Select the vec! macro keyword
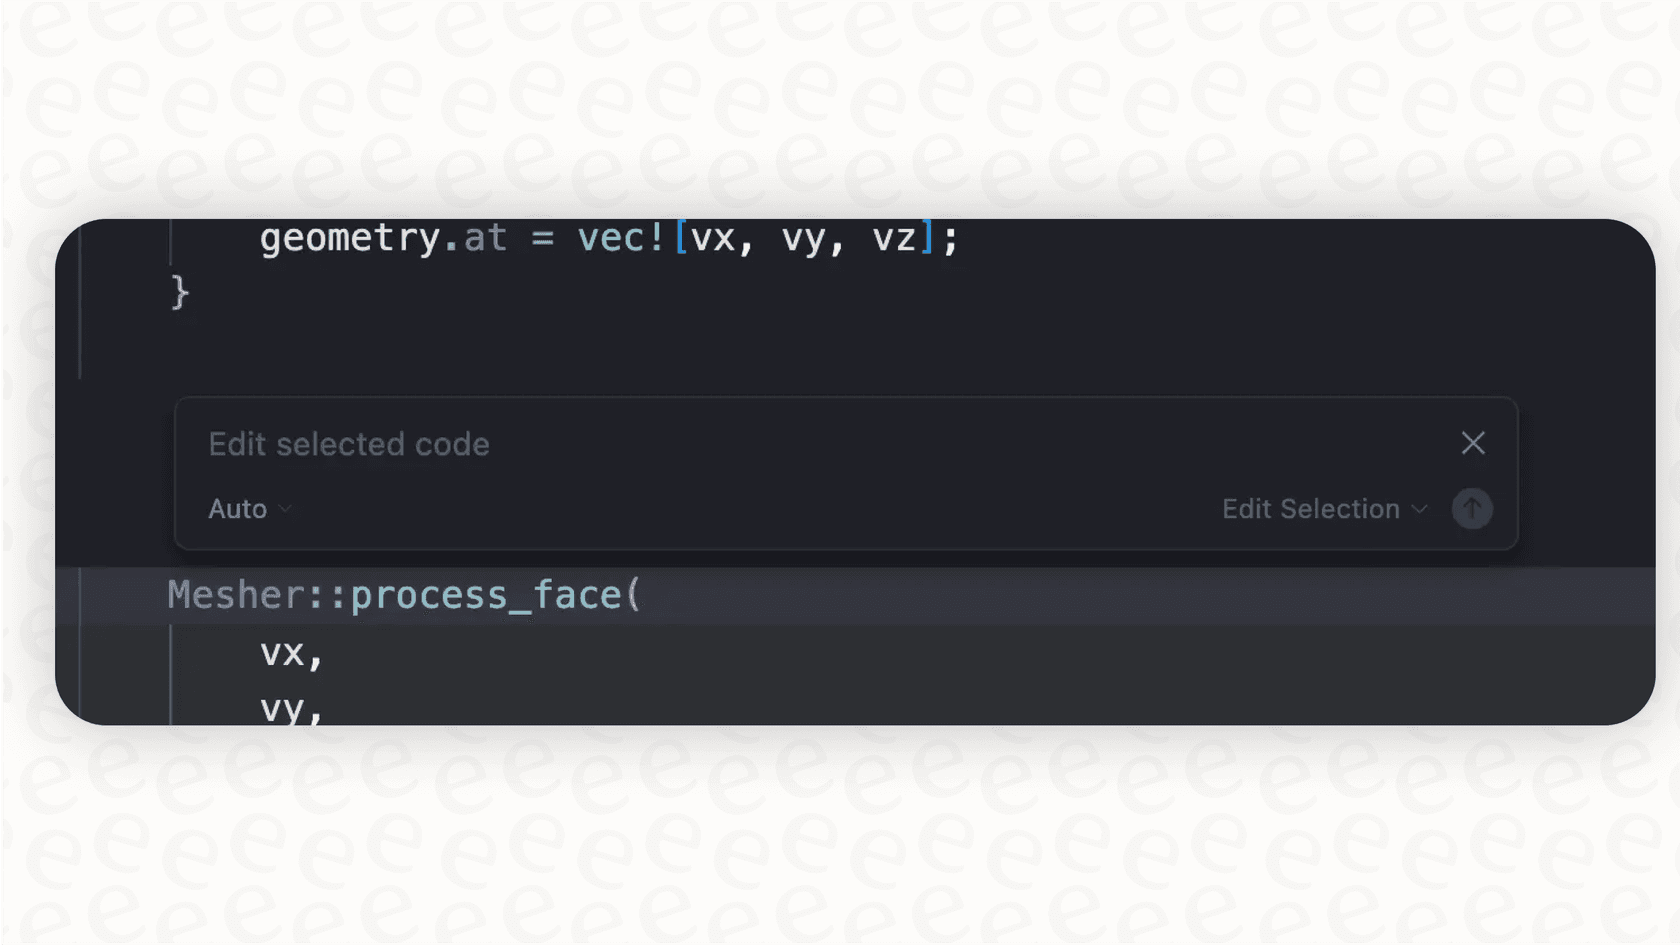1680x945 pixels. click(x=620, y=237)
